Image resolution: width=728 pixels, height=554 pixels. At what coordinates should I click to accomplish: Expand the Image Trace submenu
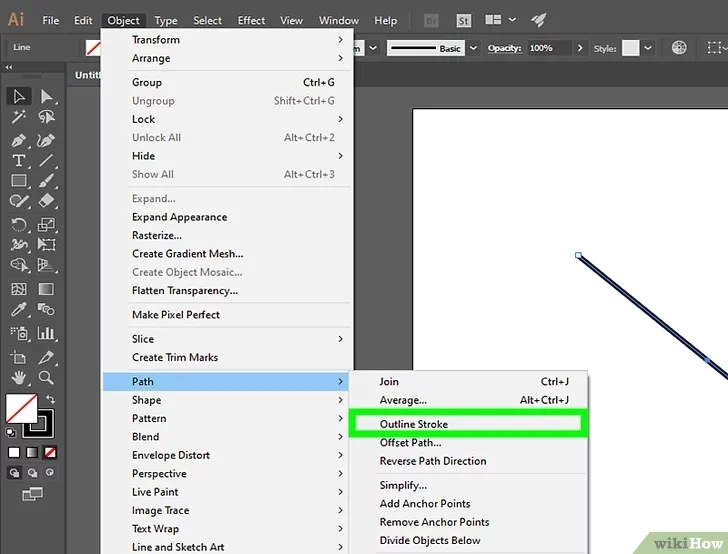[227, 510]
